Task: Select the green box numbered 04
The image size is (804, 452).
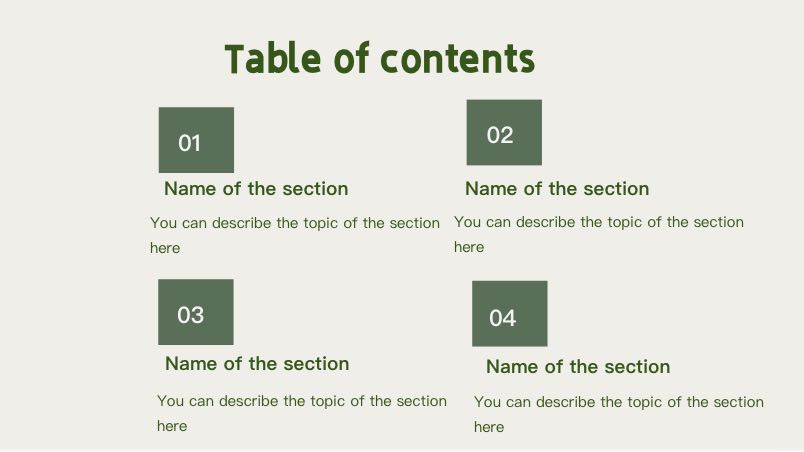Action: pos(509,314)
